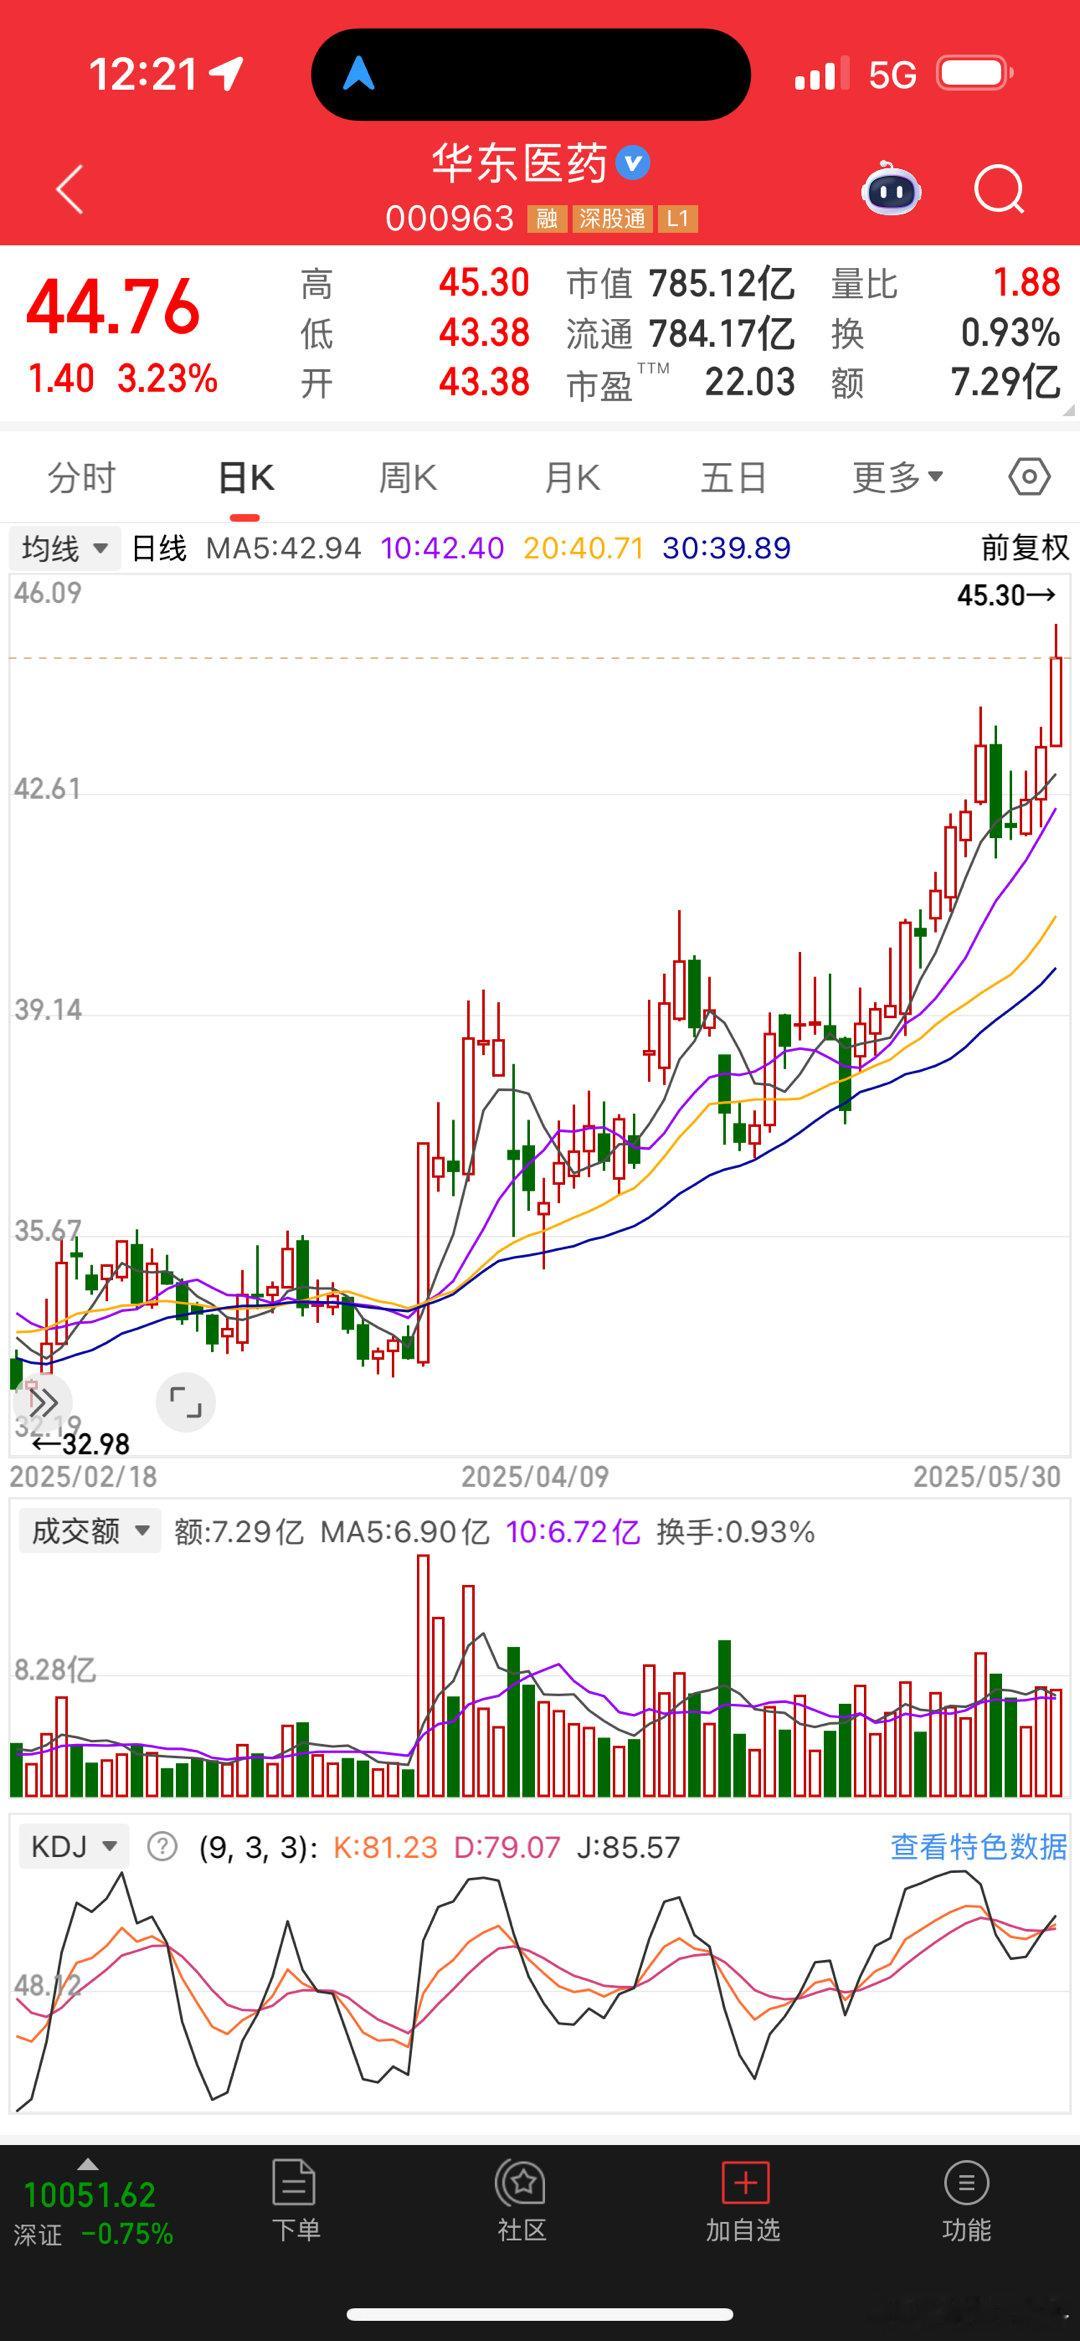Open 社区 community icon
This screenshot has width=1080, height=2341.
pos(521,2200)
